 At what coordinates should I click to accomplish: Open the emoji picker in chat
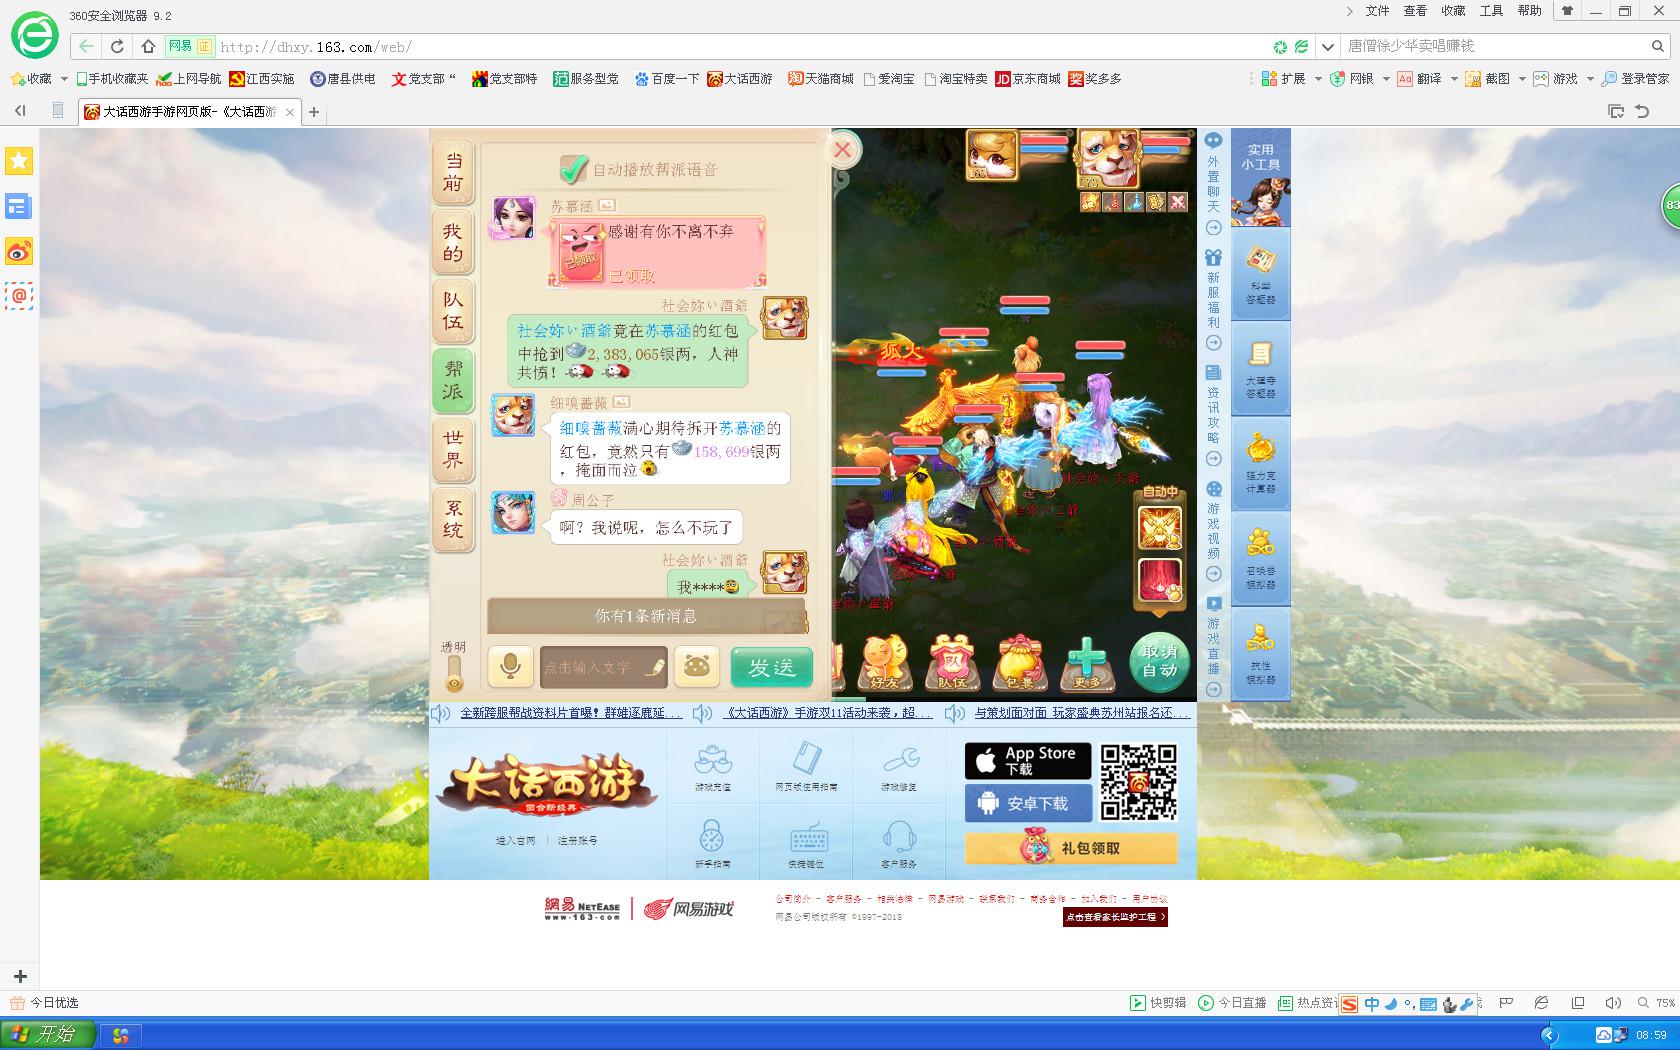697,666
